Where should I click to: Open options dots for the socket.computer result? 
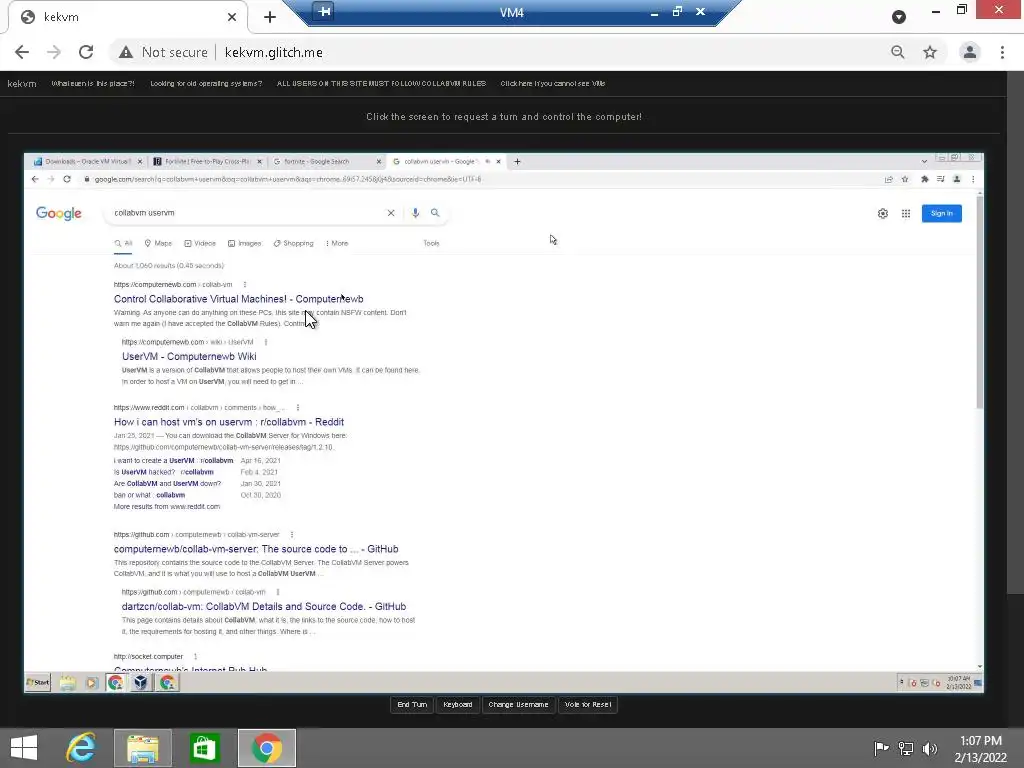tap(195, 656)
